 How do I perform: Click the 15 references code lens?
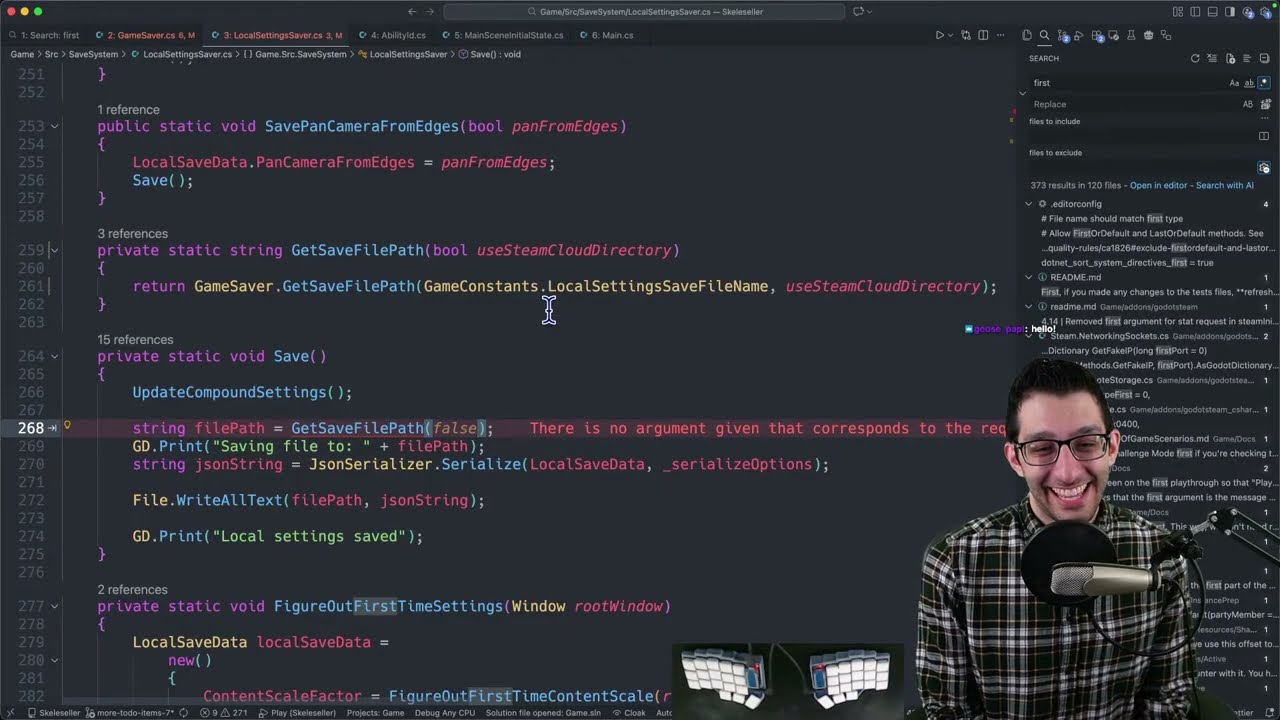pyautogui.click(x=135, y=340)
